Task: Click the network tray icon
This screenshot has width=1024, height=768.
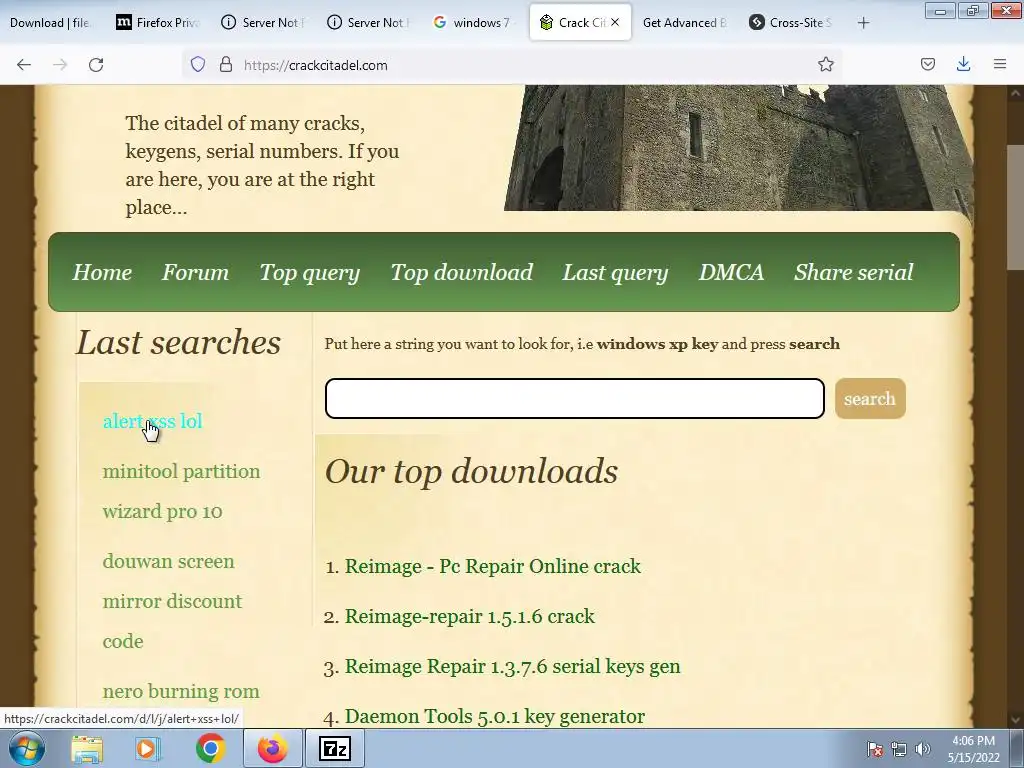Action: [x=899, y=749]
